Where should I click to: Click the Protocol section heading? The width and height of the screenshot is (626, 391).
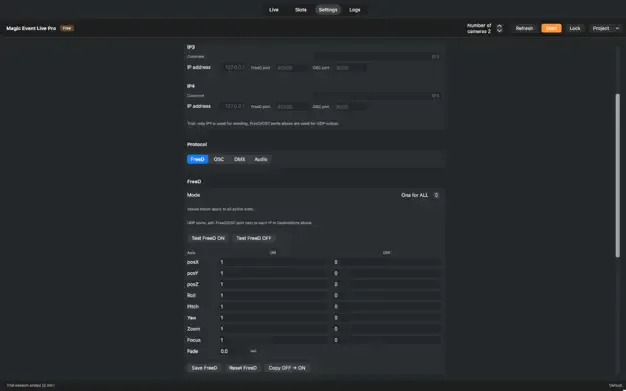(197, 145)
